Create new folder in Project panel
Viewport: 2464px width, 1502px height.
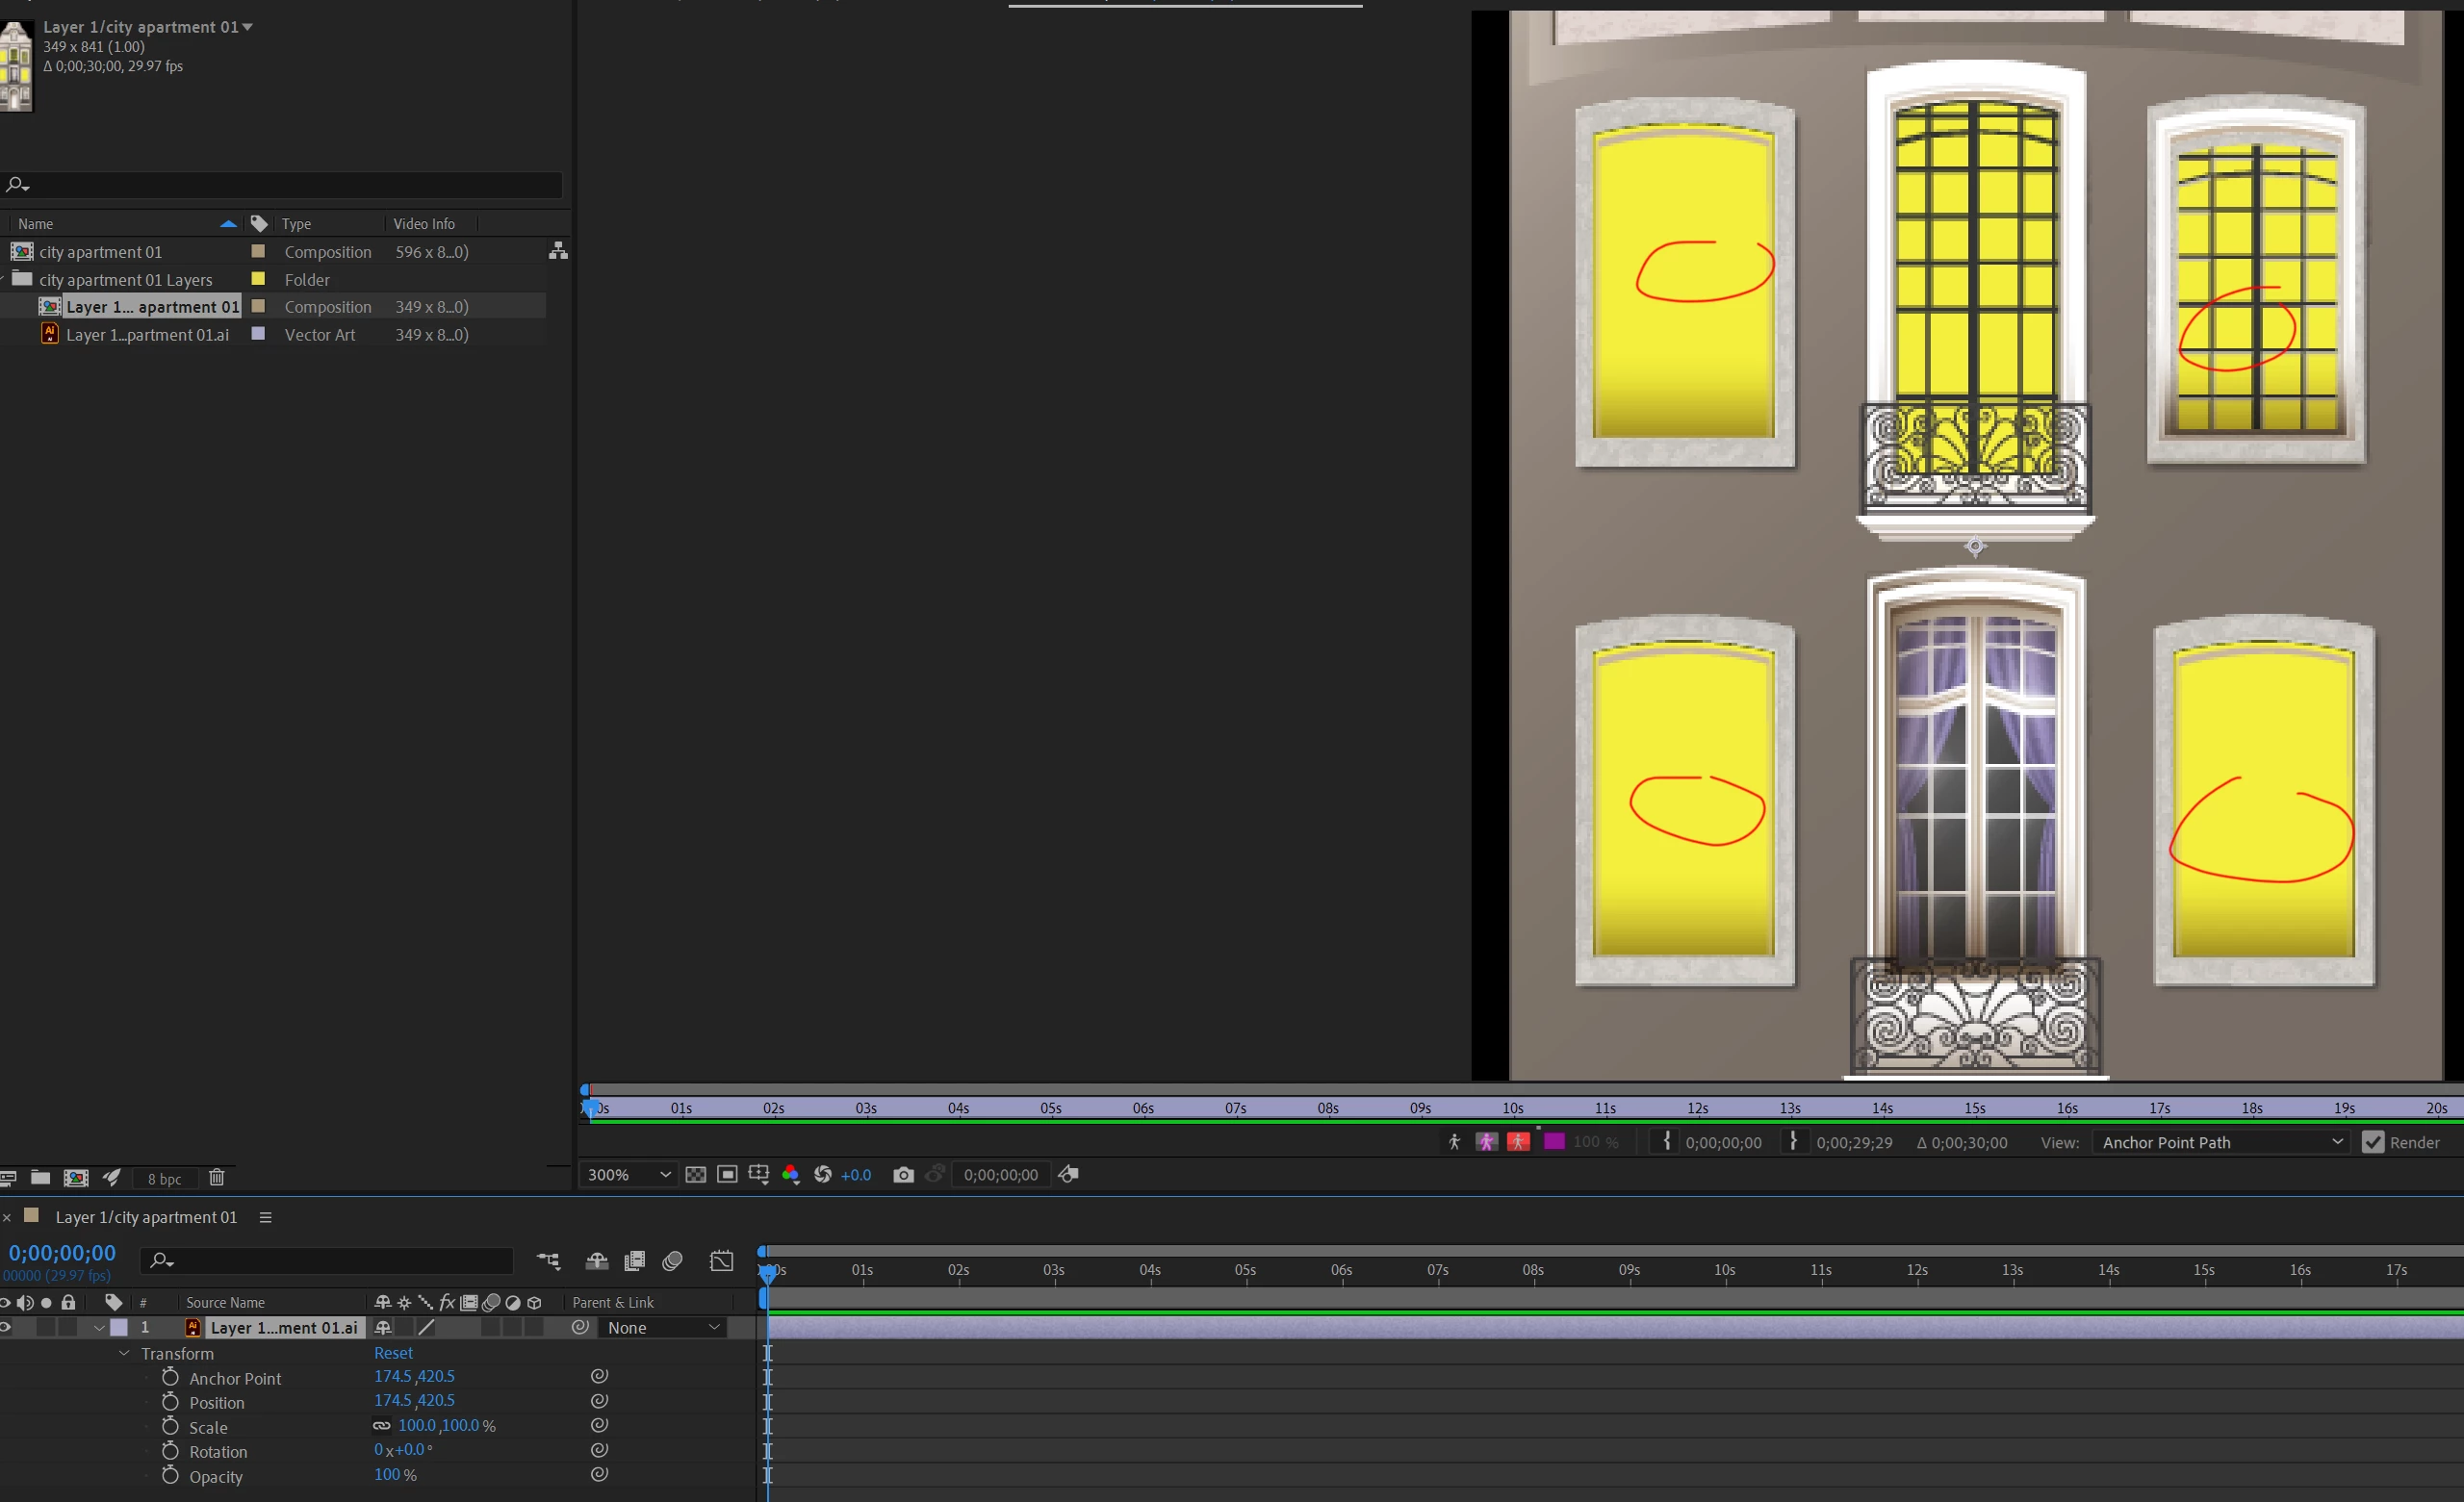(x=40, y=1178)
